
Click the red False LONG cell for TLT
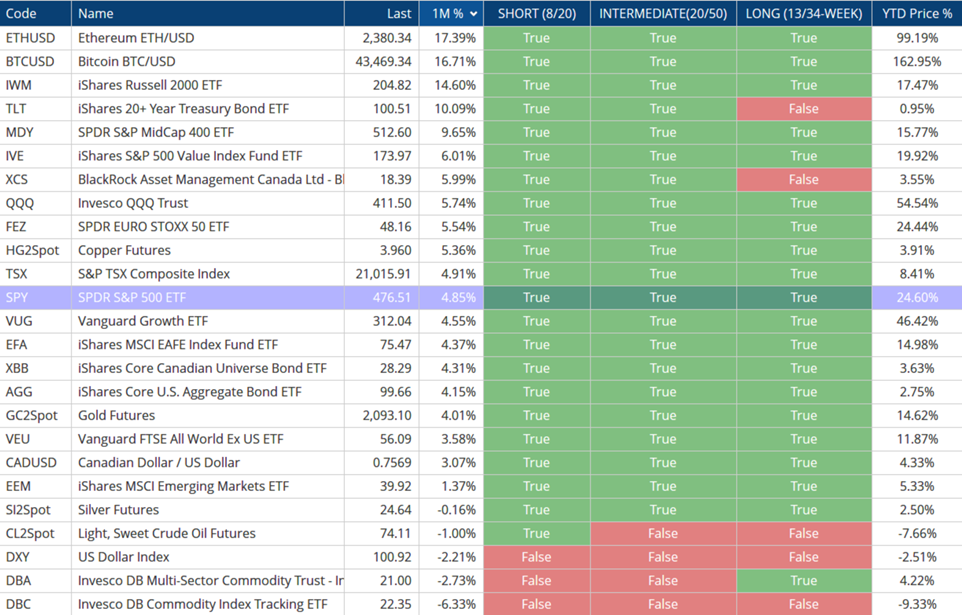[804, 109]
